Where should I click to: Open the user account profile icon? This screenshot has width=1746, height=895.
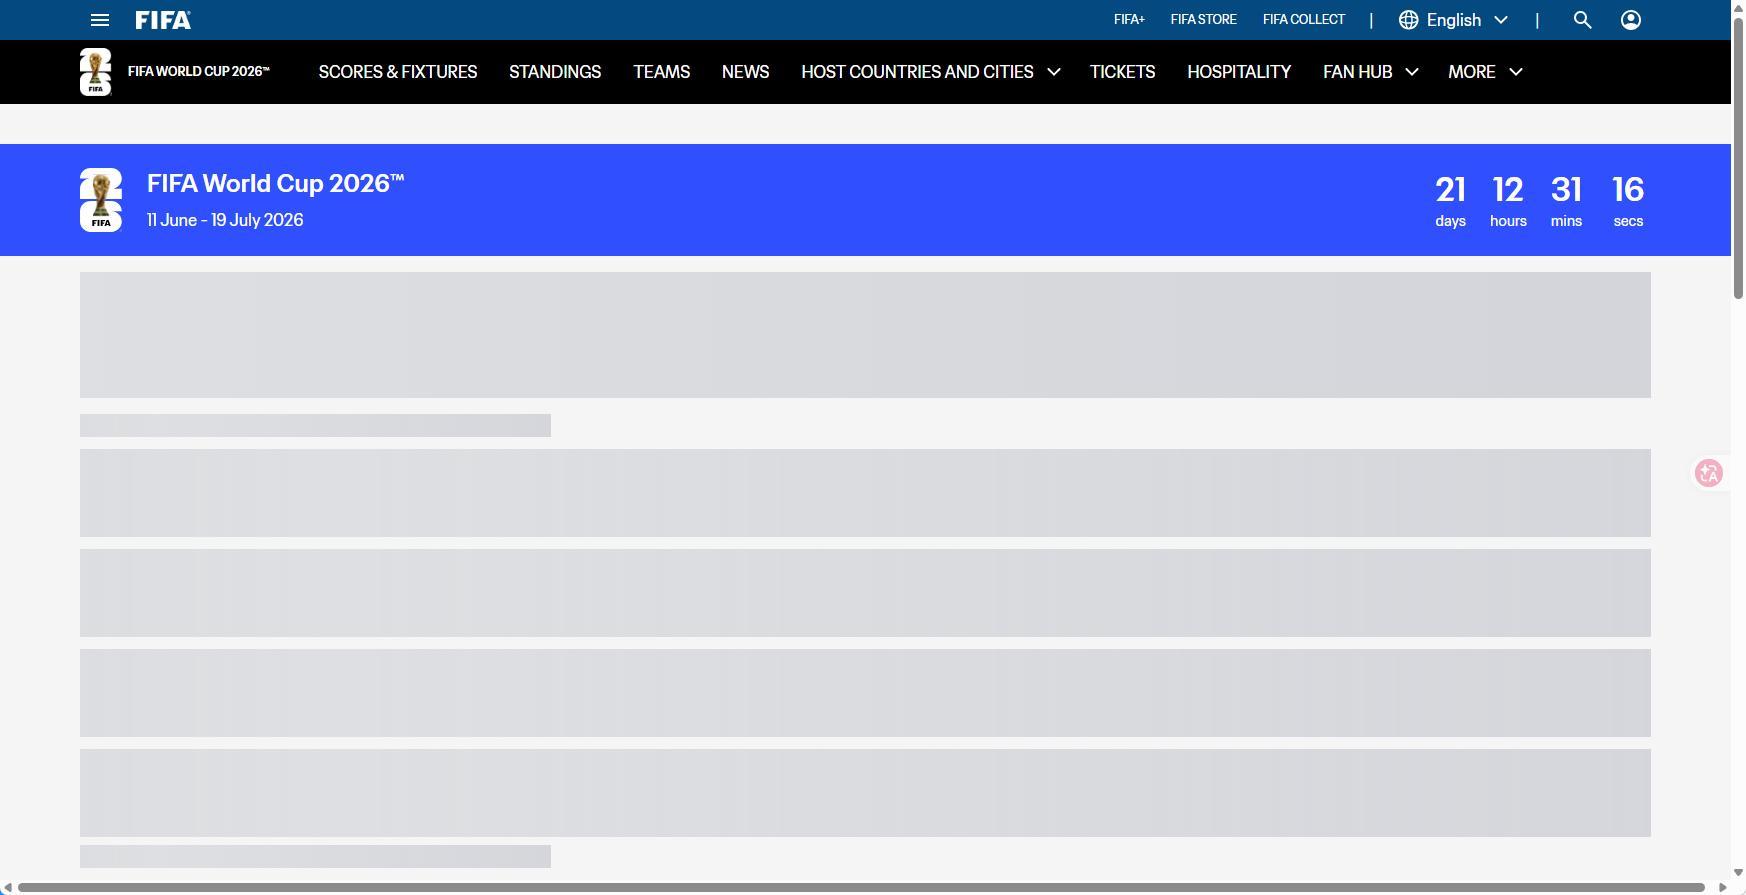point(1630,20)
